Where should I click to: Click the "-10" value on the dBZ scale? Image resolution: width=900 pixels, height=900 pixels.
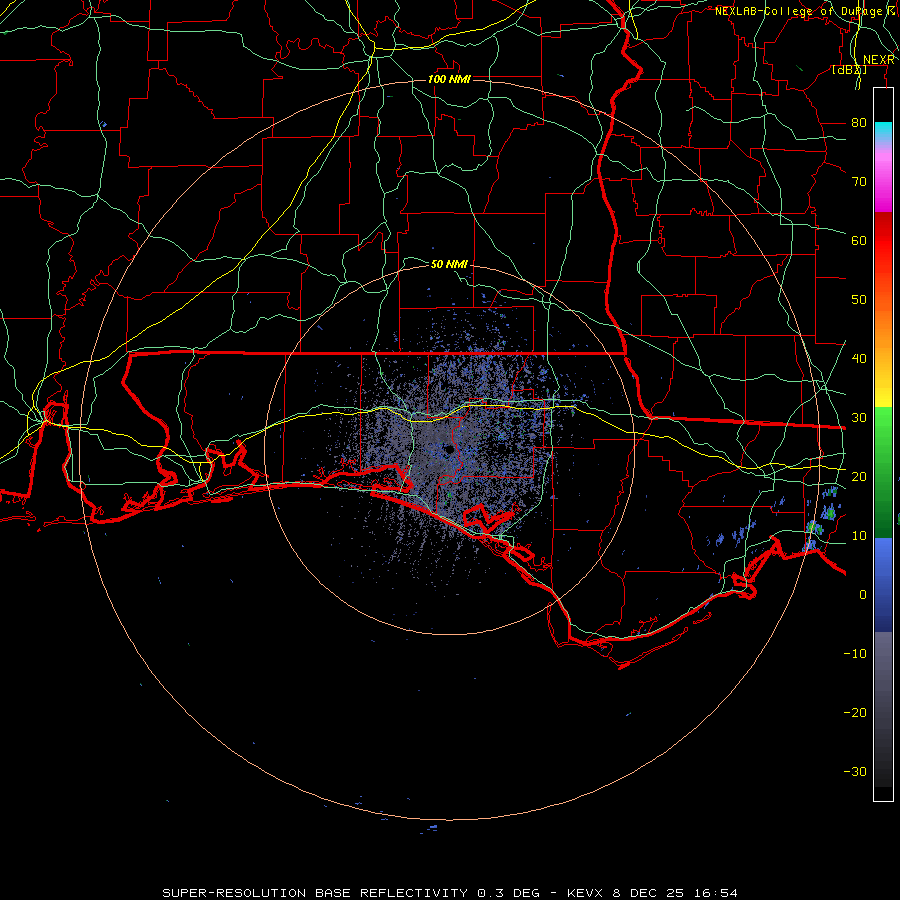[x=855, y=653]
